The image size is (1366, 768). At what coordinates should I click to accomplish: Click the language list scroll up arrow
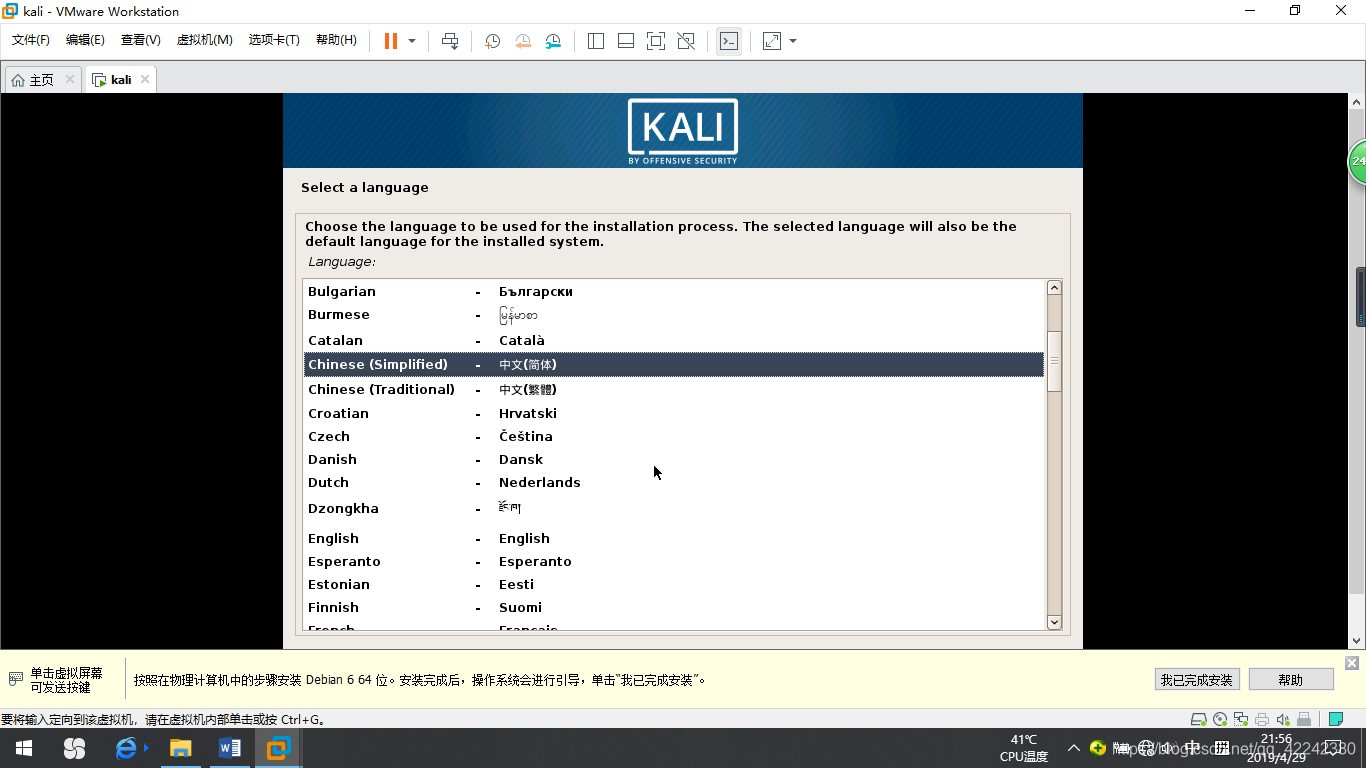[1054, 288]
